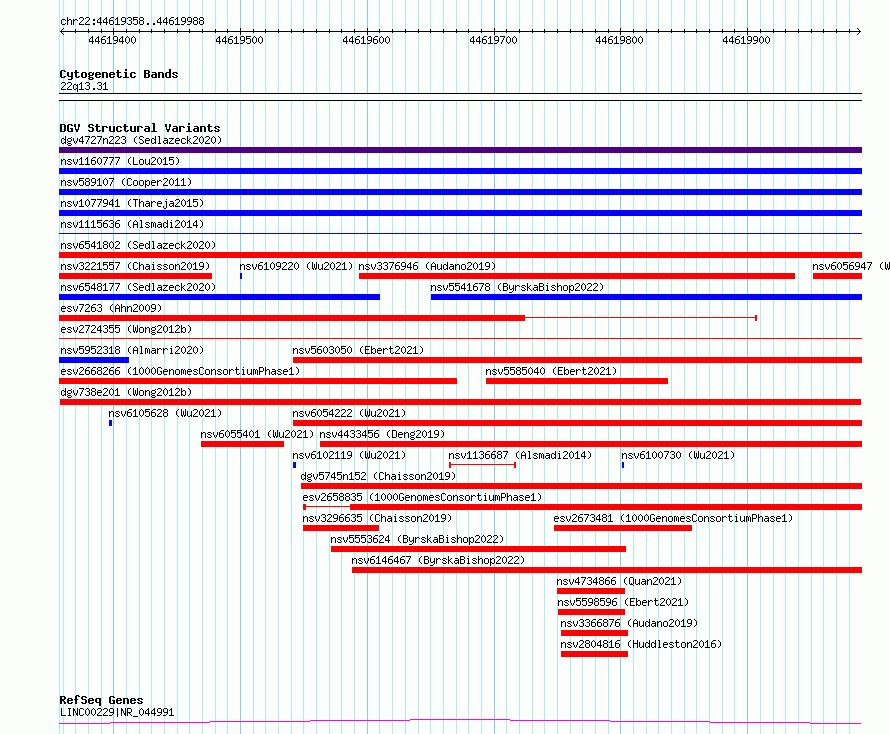Viewport: 890px width, 734px height.
Task: Click the red bar under nsv5585040
Action: (x=577, y=381)
